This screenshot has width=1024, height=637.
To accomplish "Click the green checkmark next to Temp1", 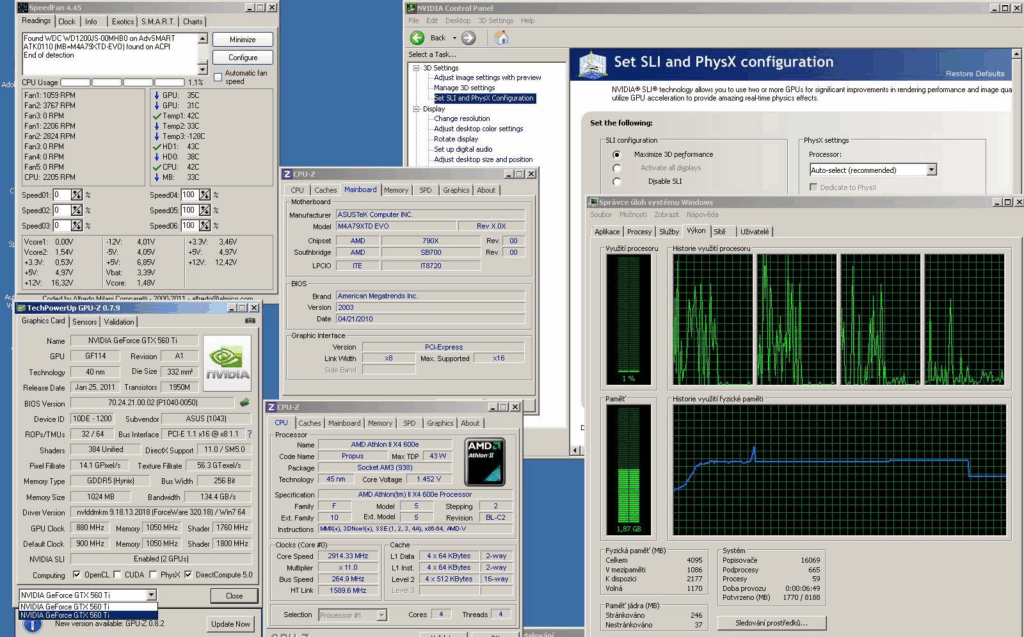I will (x=157, y=116).
